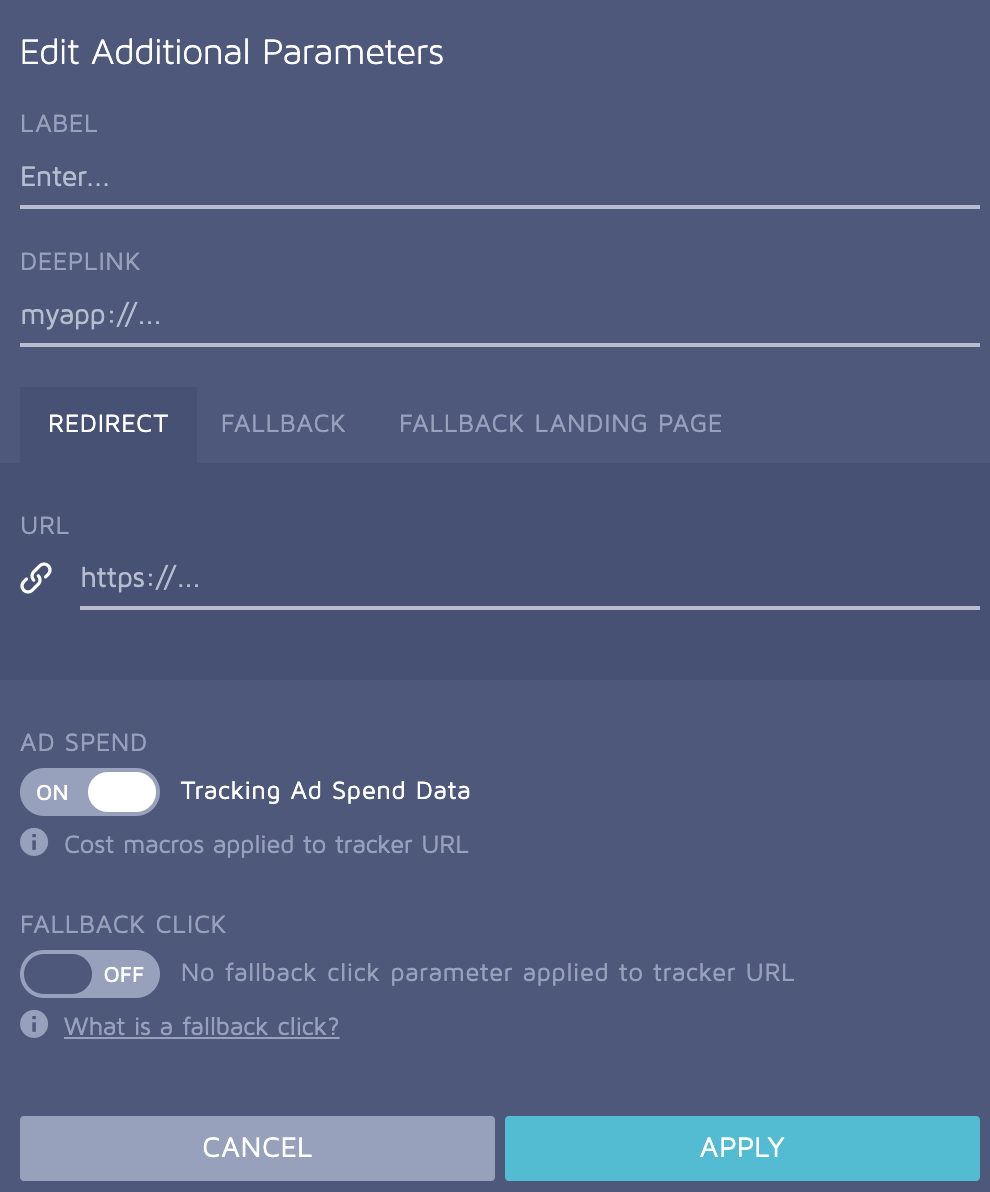The width and height of the screenshot is (990, 1192).
Task: Click CANCEL to dismiss the dialog
Action: click(x=257, y=1147)
